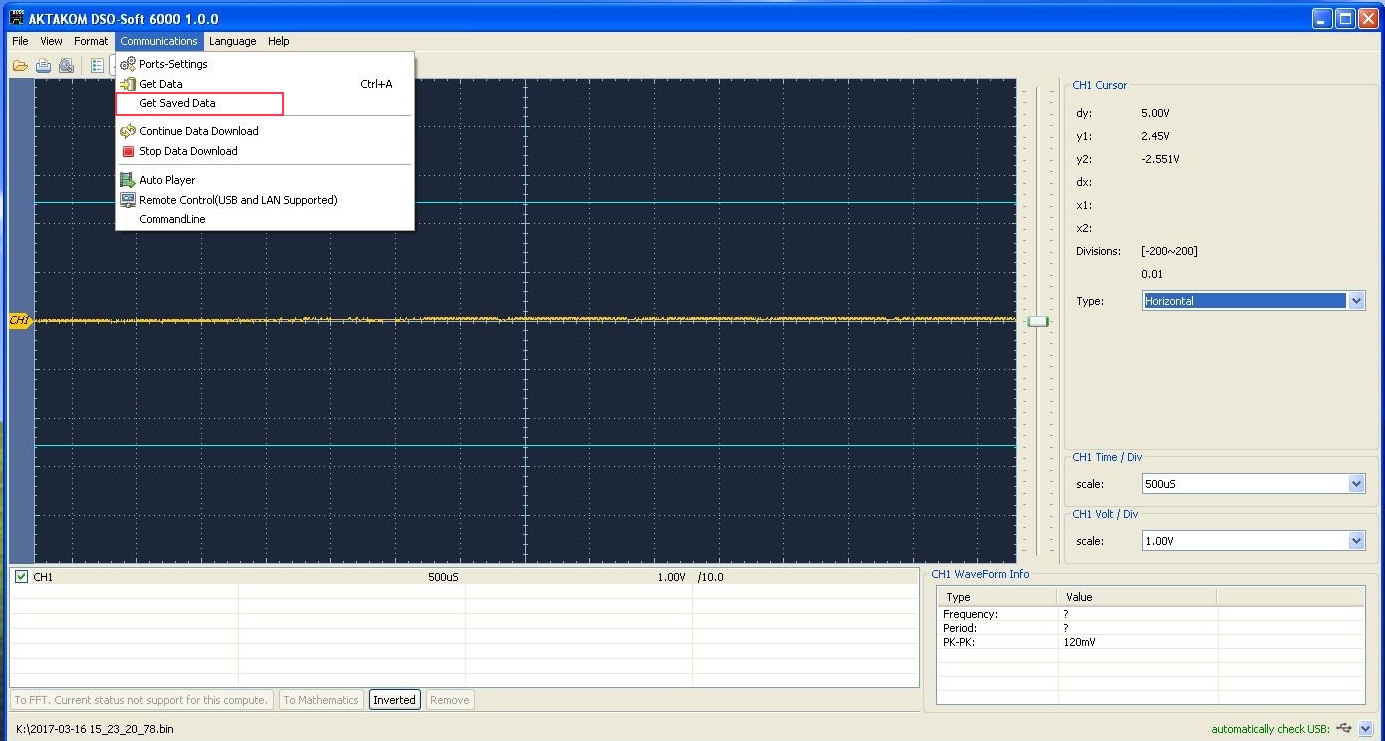This screenshot has width=1385, height=741.
Task: Open Ports-Settings from the Communications menu
Action: click(x=173, y=64)
